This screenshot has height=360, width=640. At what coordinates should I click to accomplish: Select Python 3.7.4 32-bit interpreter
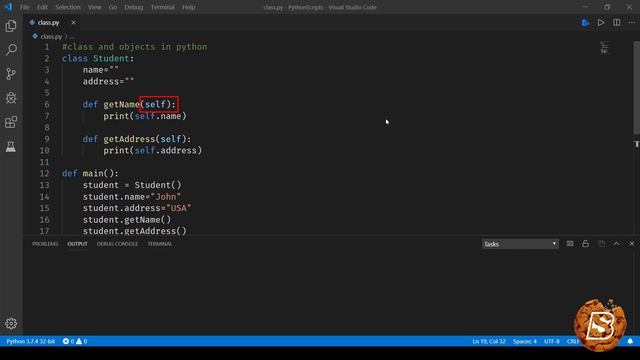click(31, 341)
